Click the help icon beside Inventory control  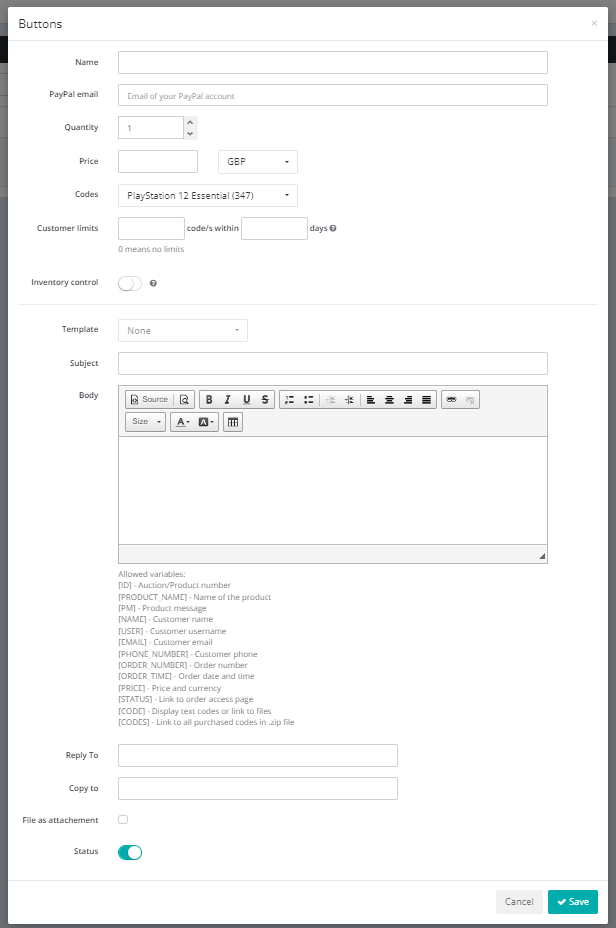(x=153, y=283)
